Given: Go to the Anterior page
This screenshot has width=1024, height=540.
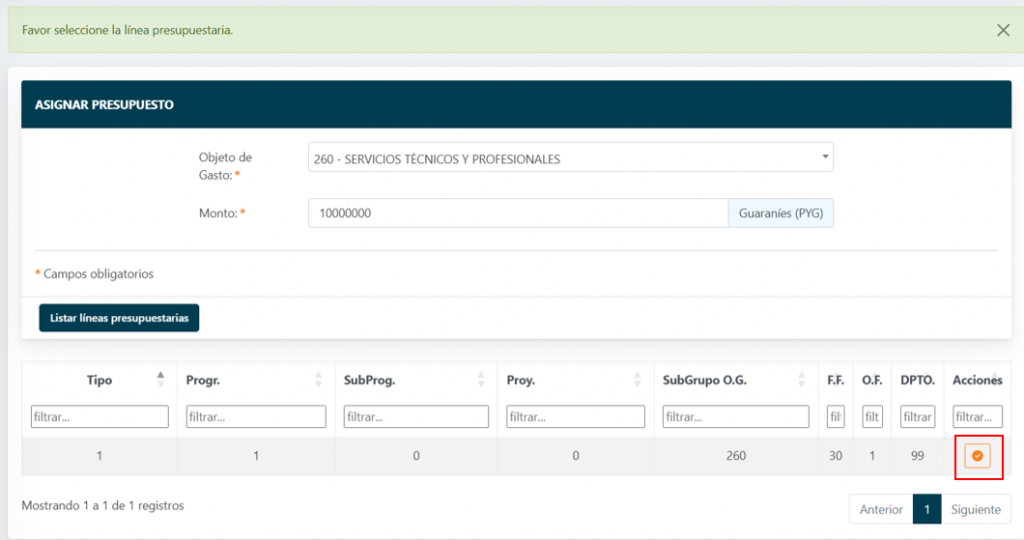Looking at the screenshot, I should 881,509.
